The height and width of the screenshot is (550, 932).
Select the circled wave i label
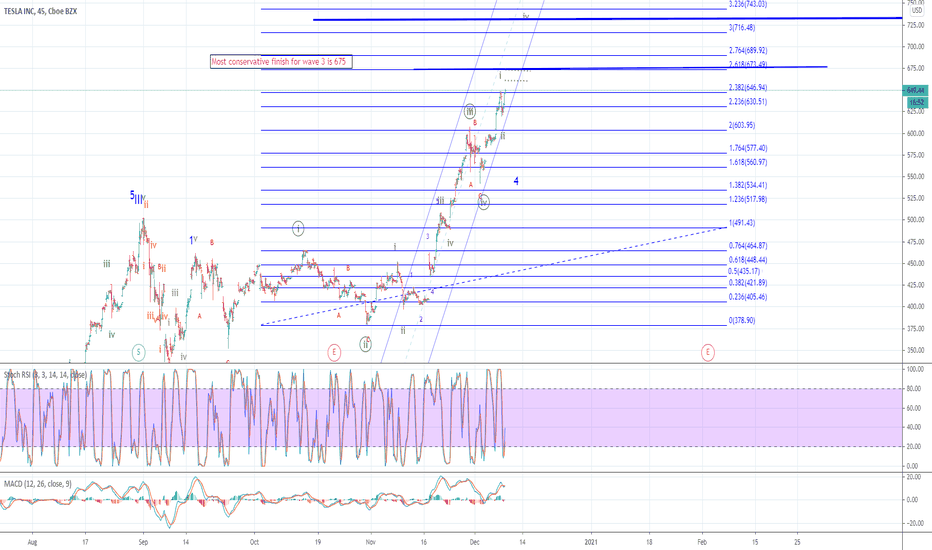[298, 228]
